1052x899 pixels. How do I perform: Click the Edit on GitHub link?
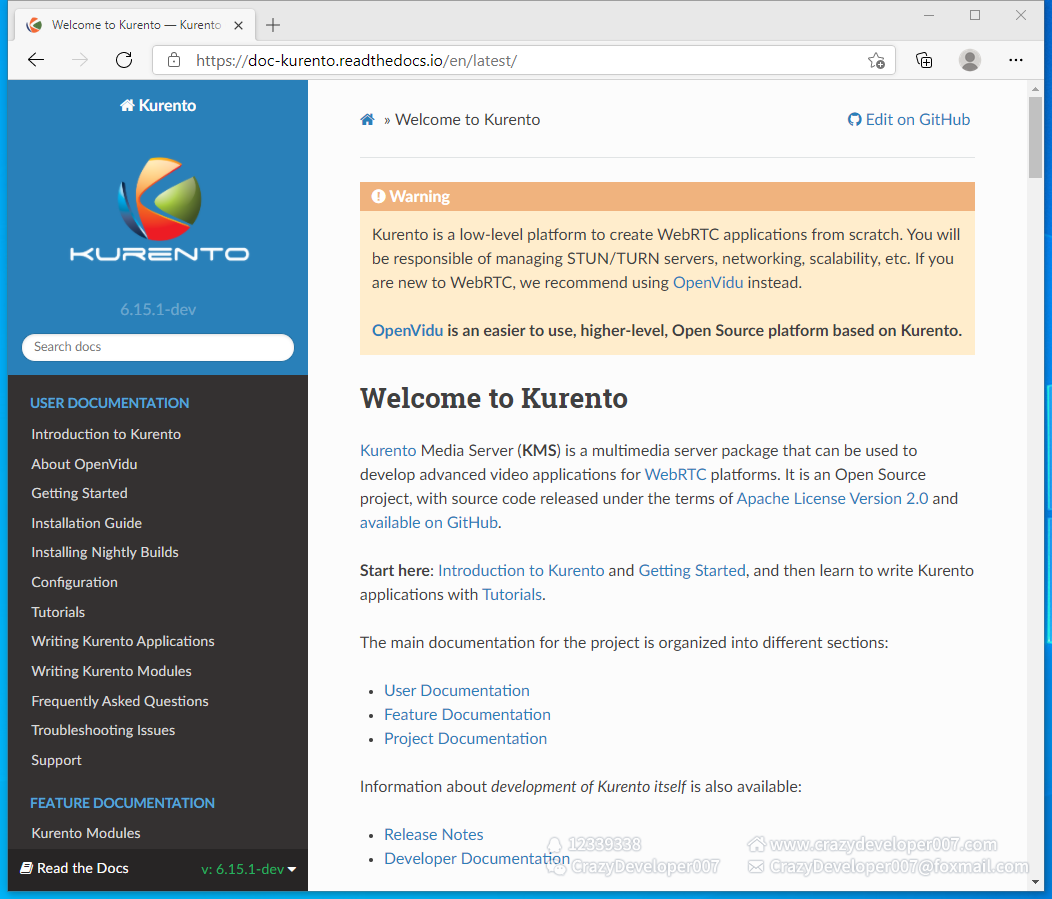click(x=909, y=120)
